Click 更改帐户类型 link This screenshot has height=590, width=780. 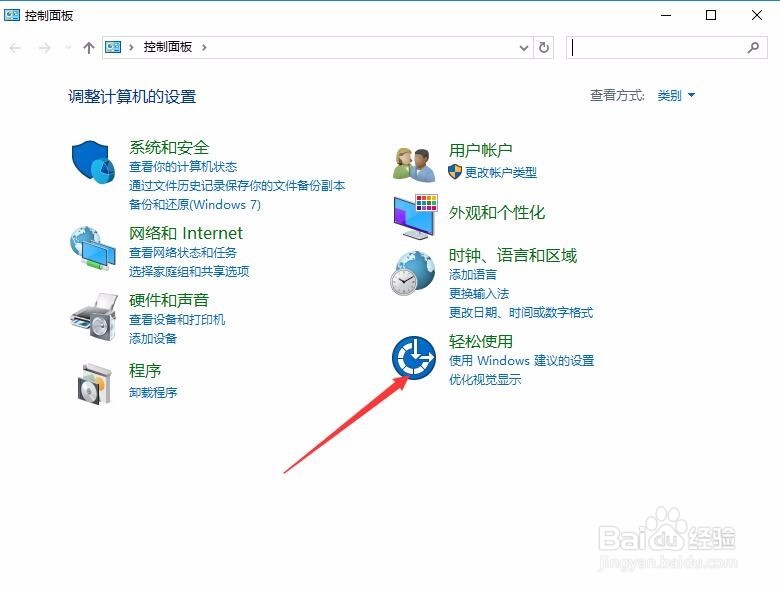coord(501,173)
